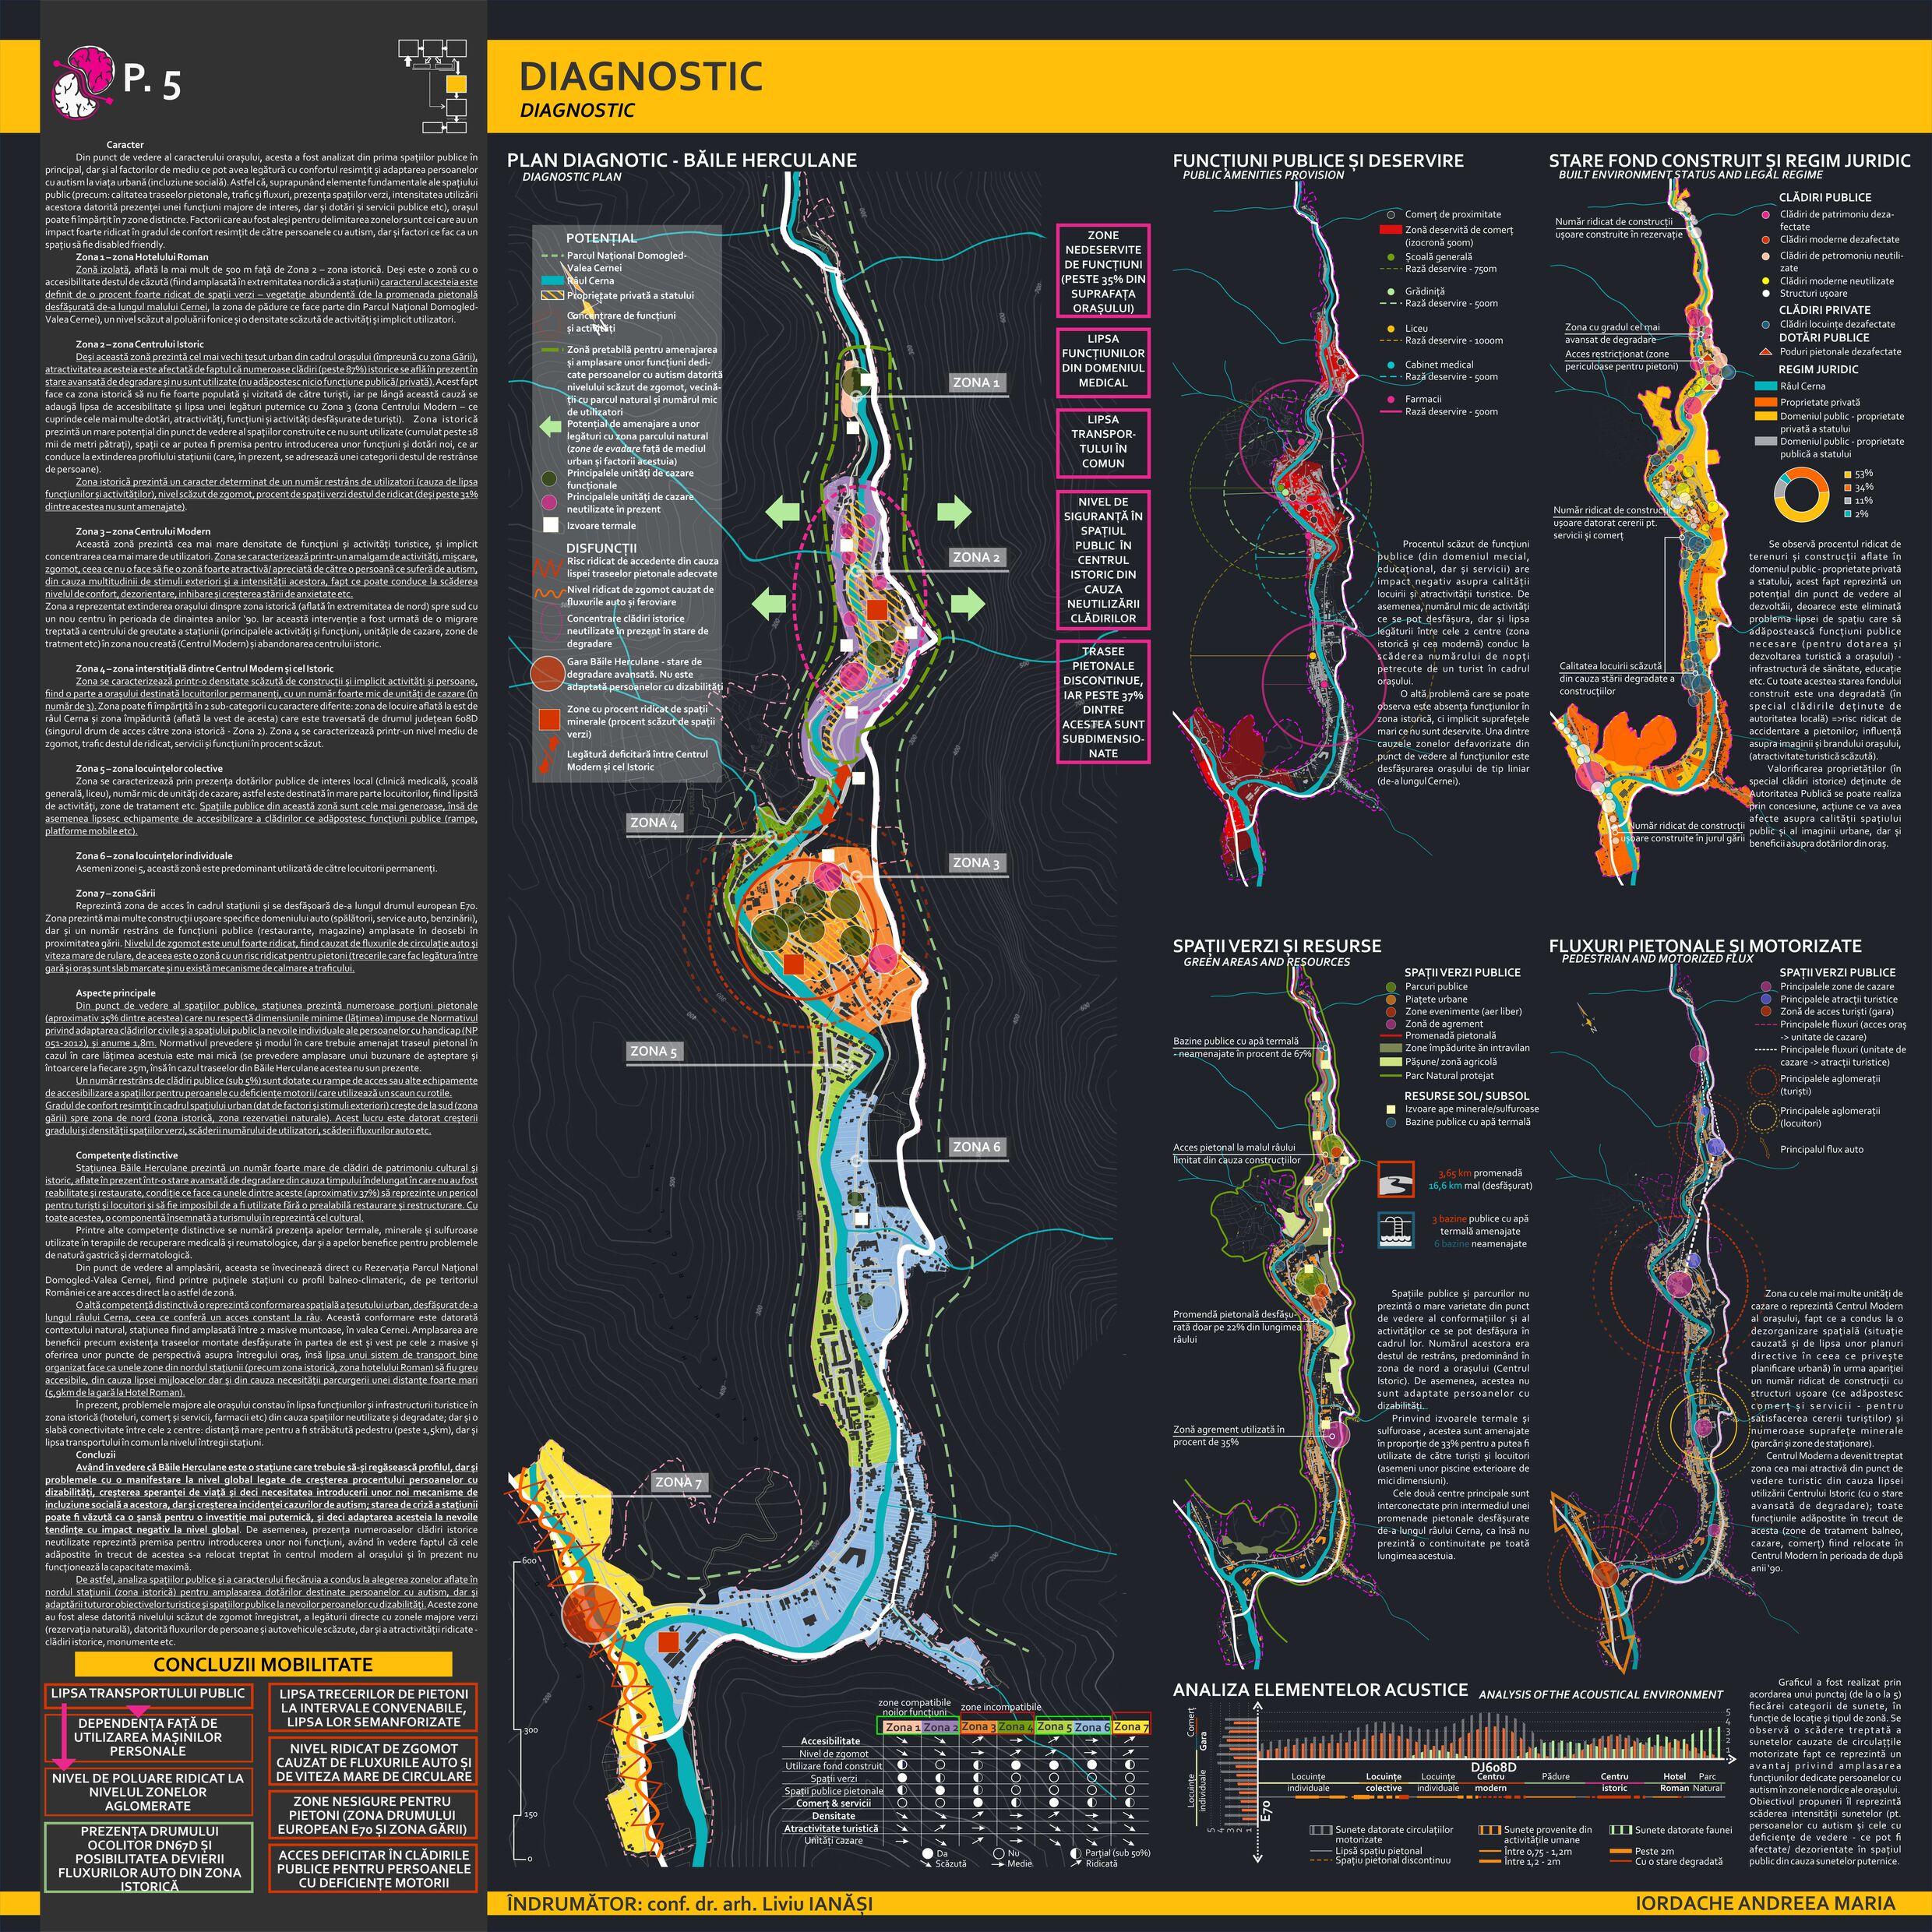This screenshot has width=1932, height=1932.
Task: Click green-bordered PREZENȚA DRUMULUI OCOLITOR DN67D box
Action: (x=148, y=1857)
